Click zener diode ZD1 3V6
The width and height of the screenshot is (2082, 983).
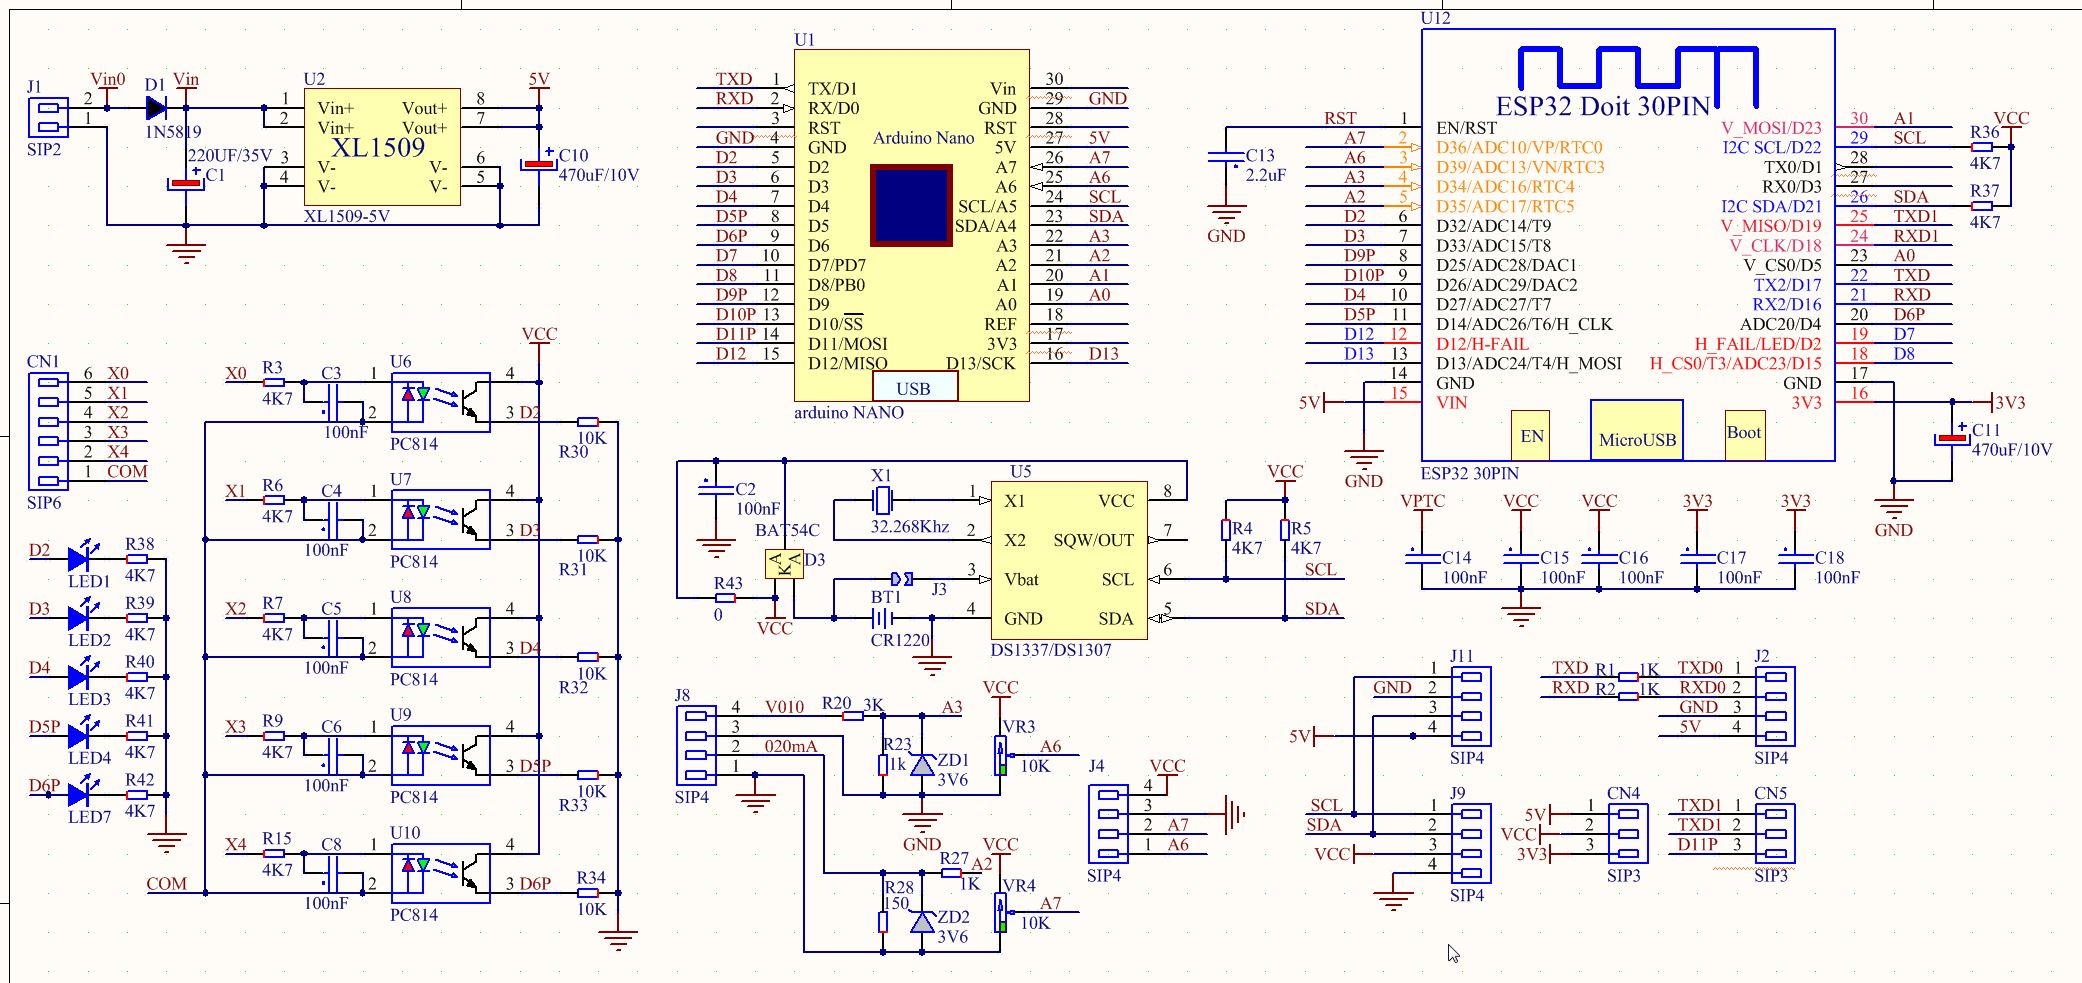tap(922, 765)
